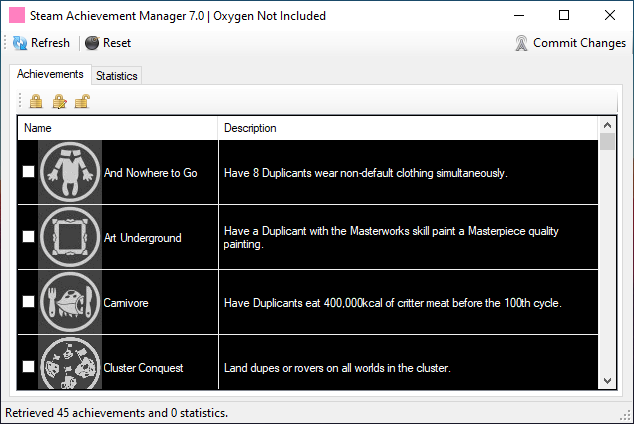This screenshot has width=634, height=424.
Task: Switch to the Statistics tab
Action: (116, 76)
